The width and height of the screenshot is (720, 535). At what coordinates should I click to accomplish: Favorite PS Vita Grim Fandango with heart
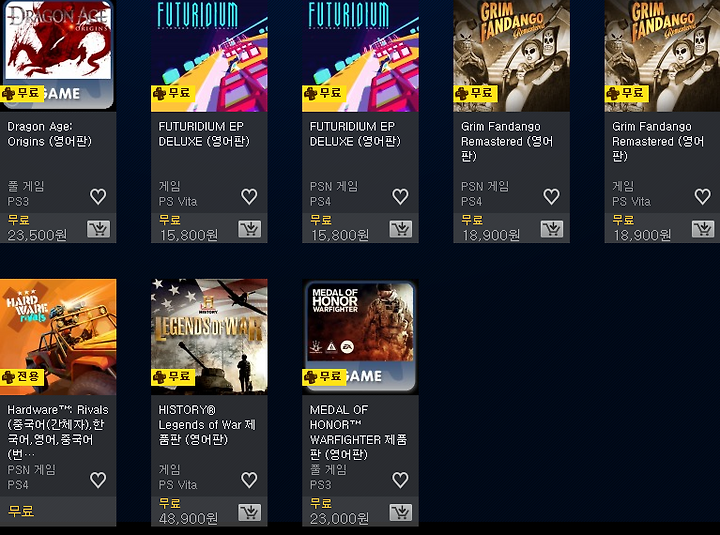click(x=703, y=197)
